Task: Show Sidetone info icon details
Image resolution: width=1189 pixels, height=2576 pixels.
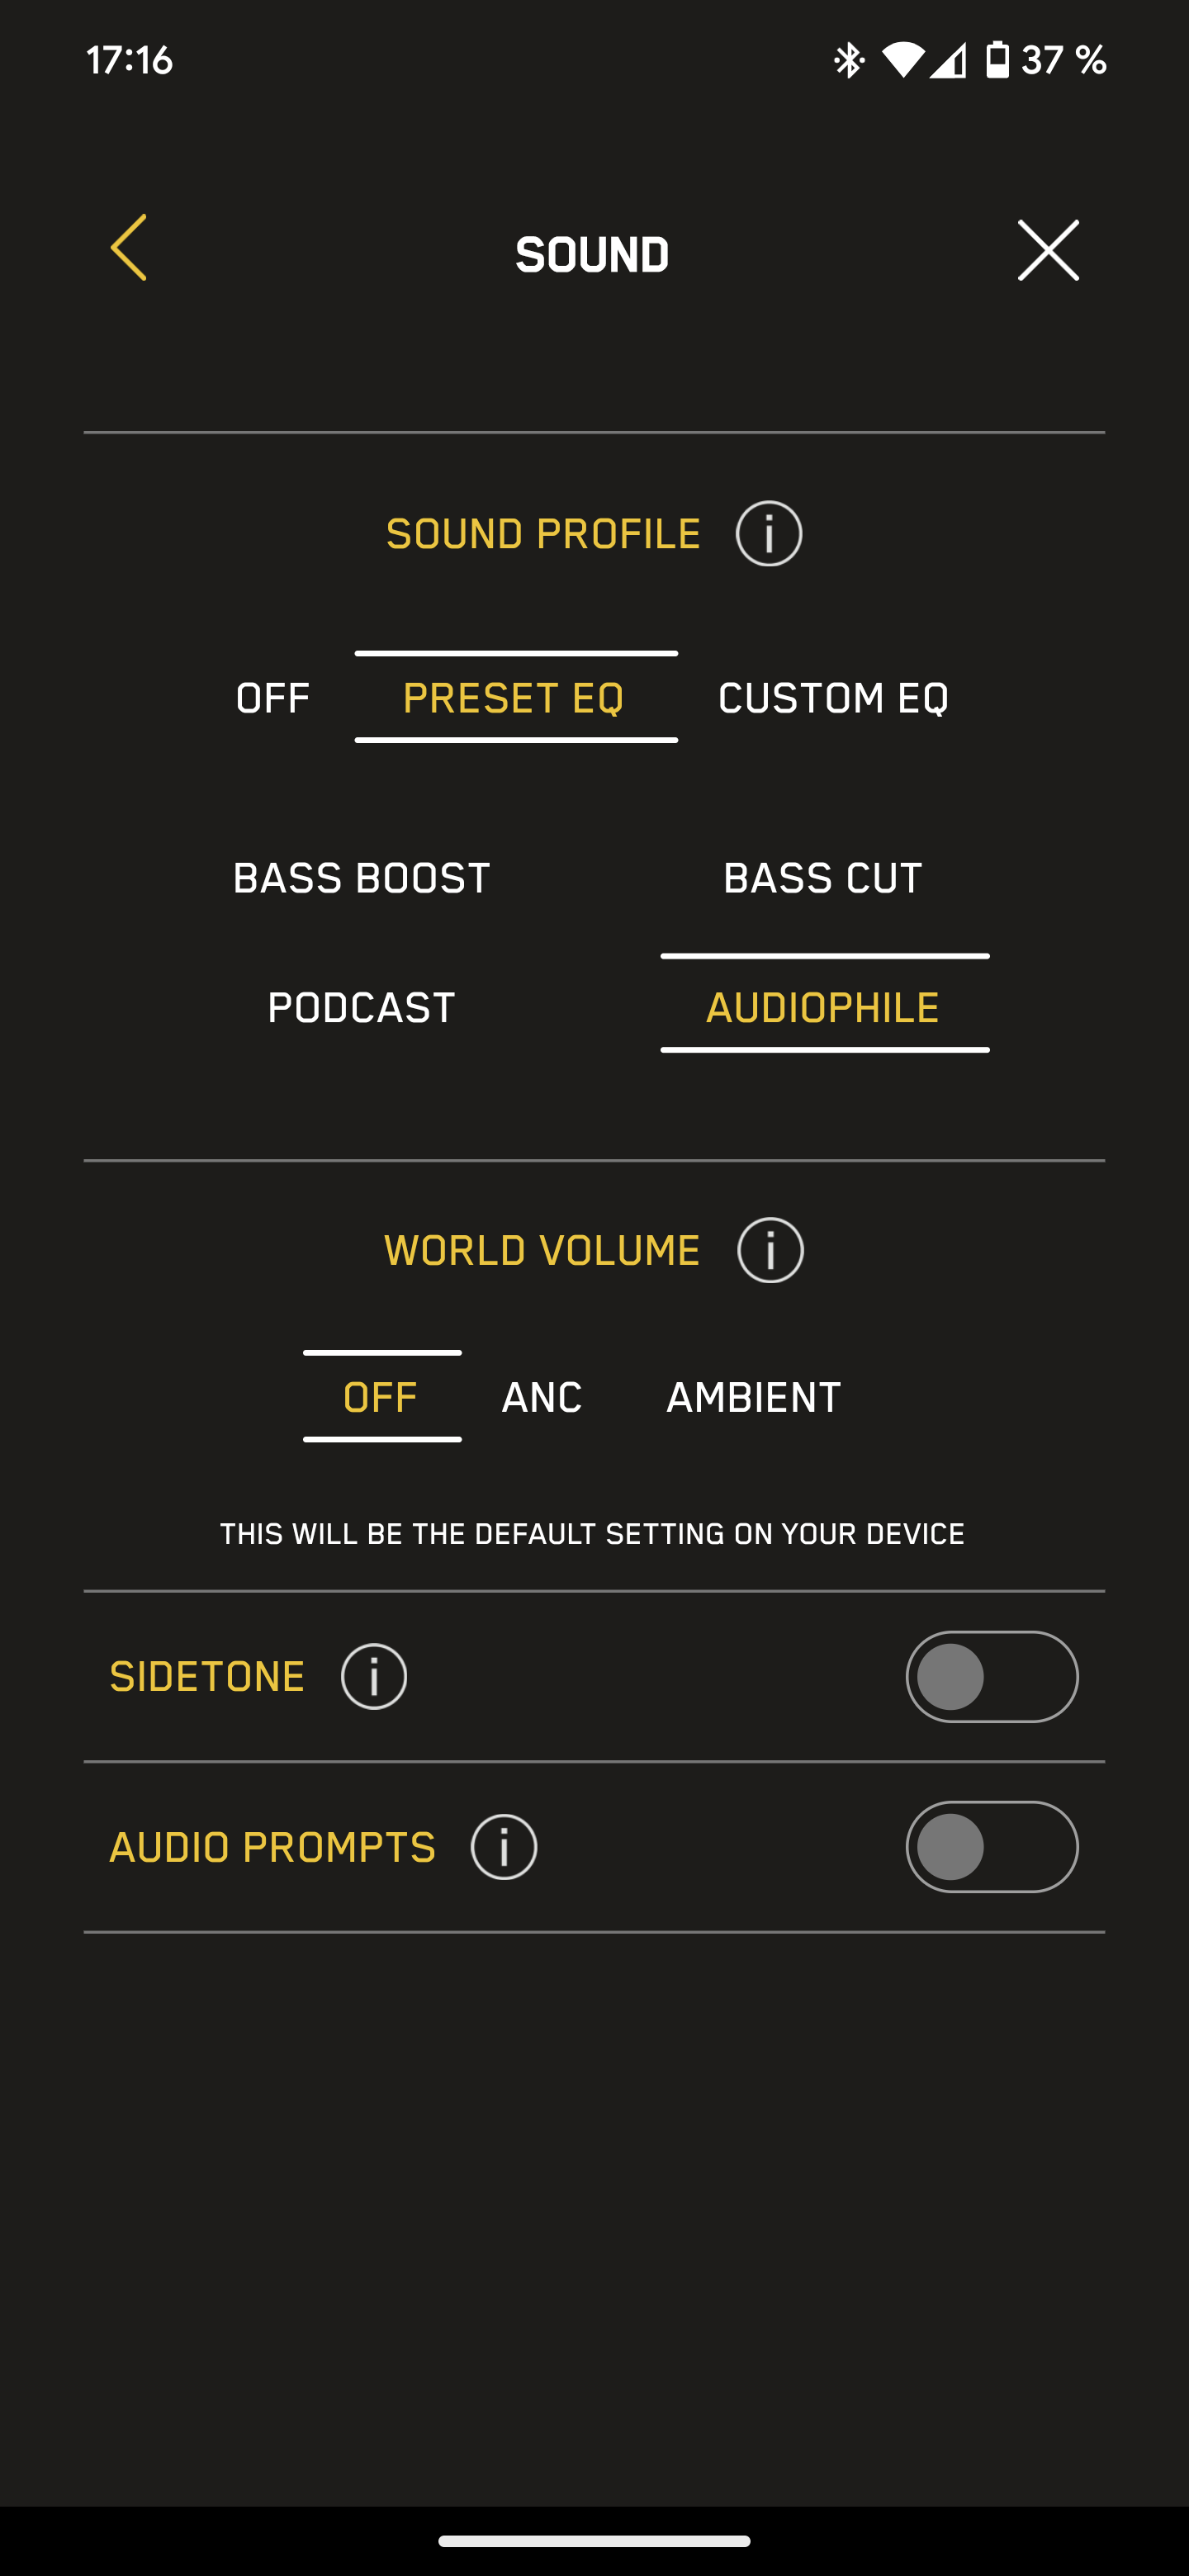Action: click(x=374, y=1677)
